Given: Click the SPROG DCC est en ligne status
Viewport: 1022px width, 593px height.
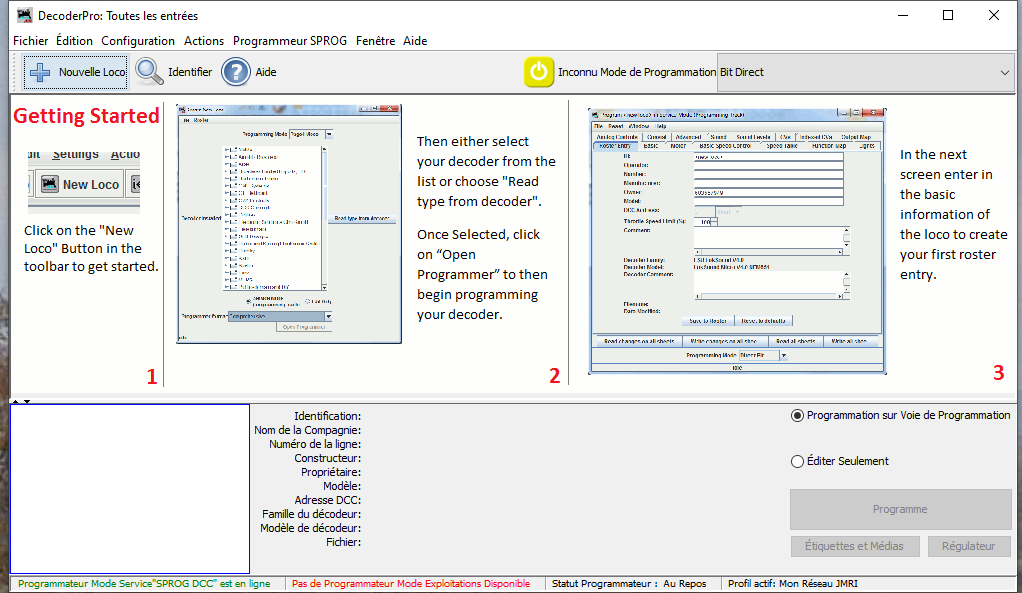Looking at the screenshot, I should coord(144,584).
